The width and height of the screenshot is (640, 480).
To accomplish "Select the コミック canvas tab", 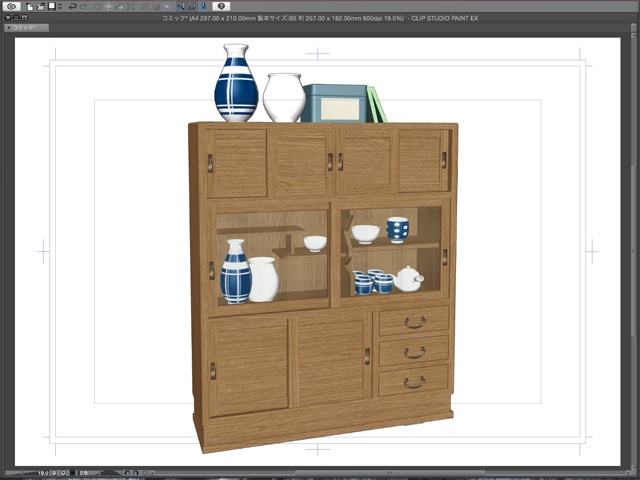I will (26, 27).
